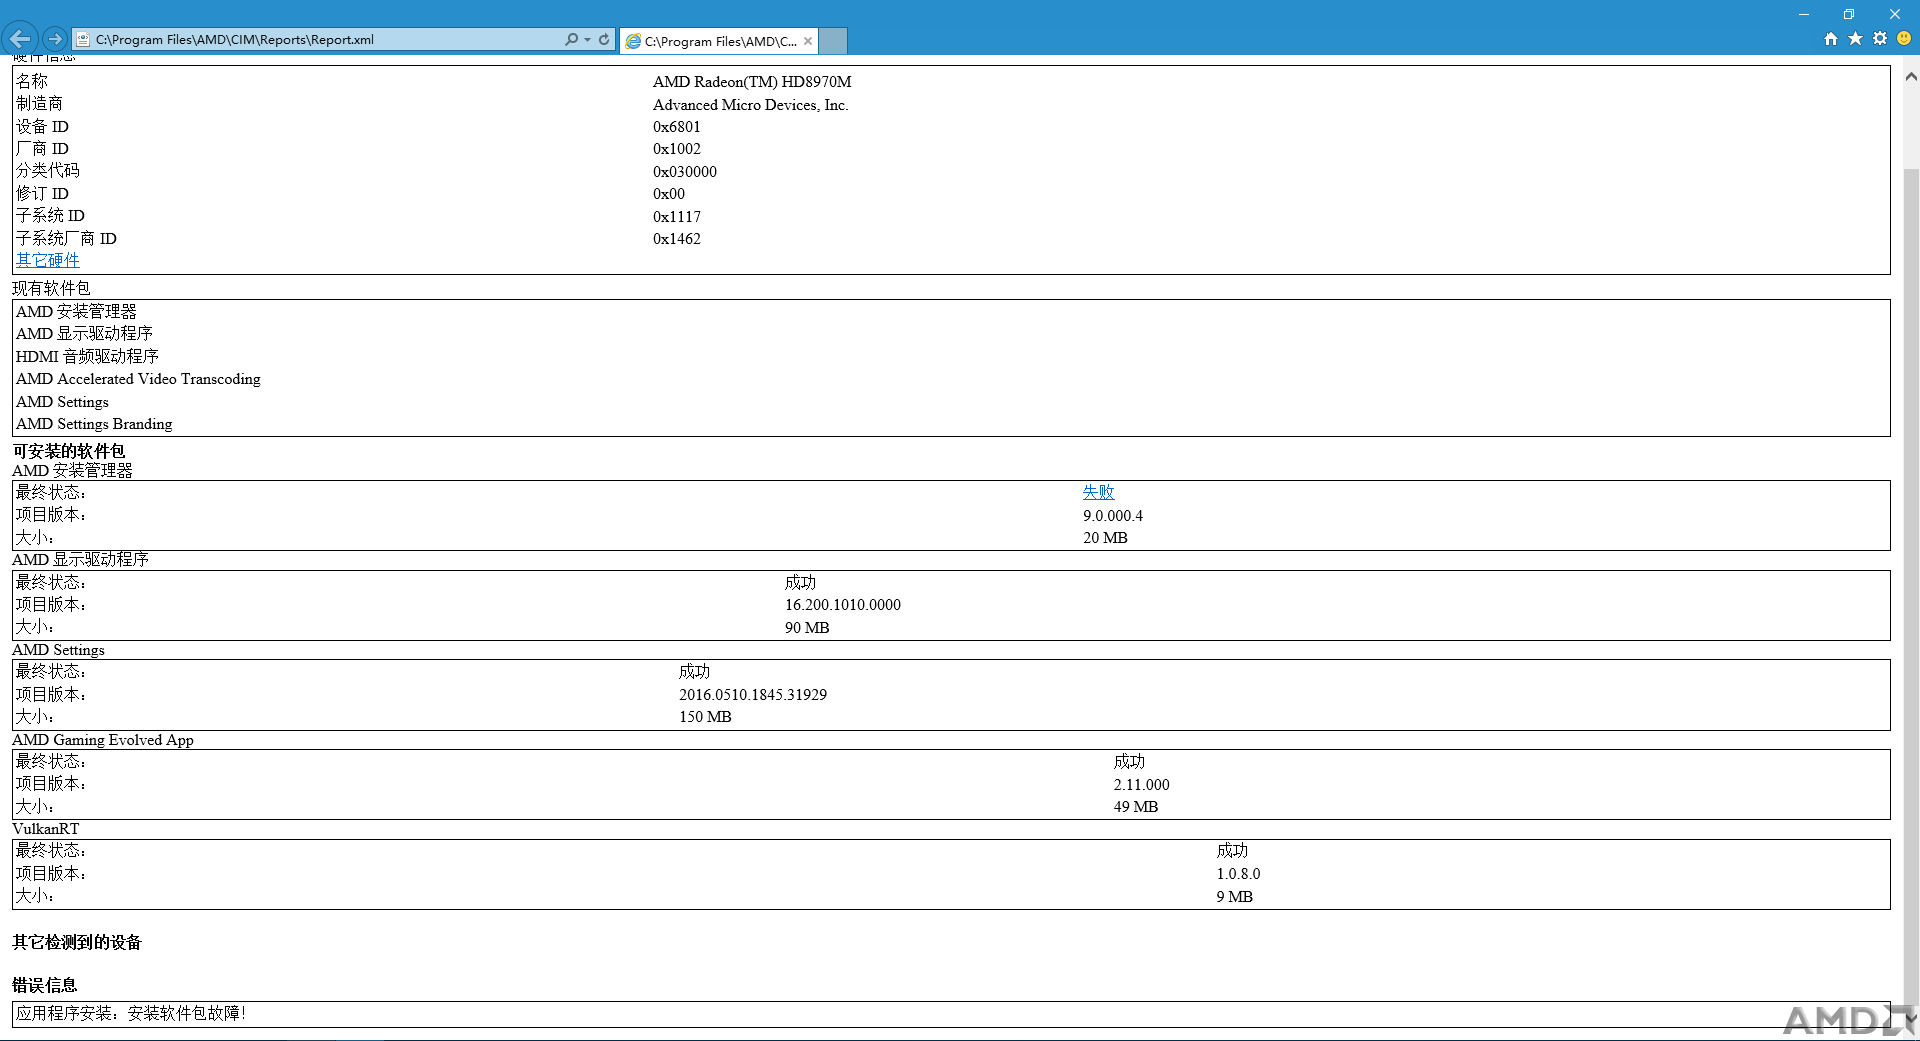Click AMD Settings Branding entry
This screenshot has height=1041, width=1920.
pos(94,424)
